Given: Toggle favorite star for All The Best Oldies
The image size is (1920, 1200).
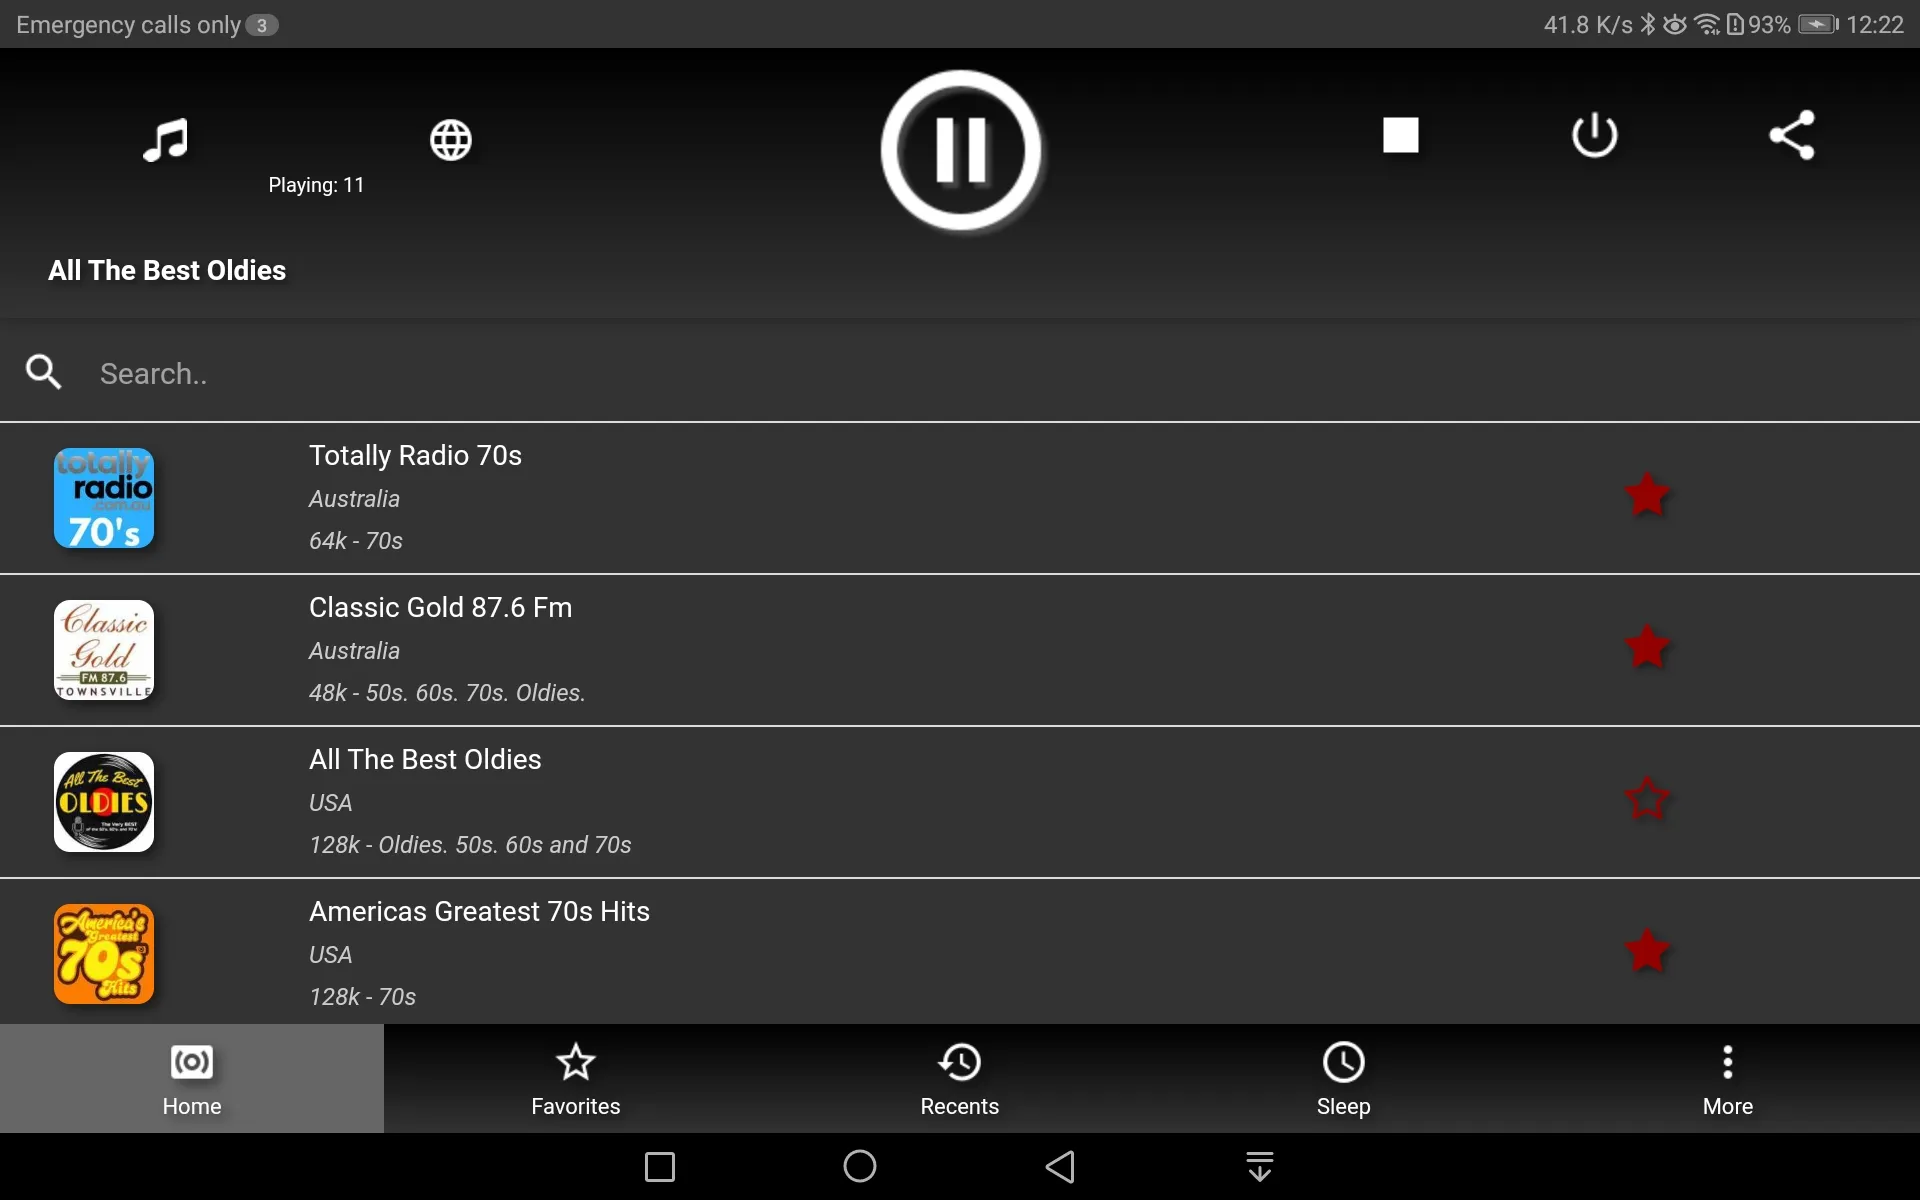Looking at the screenshot, I should [1646, 798].
